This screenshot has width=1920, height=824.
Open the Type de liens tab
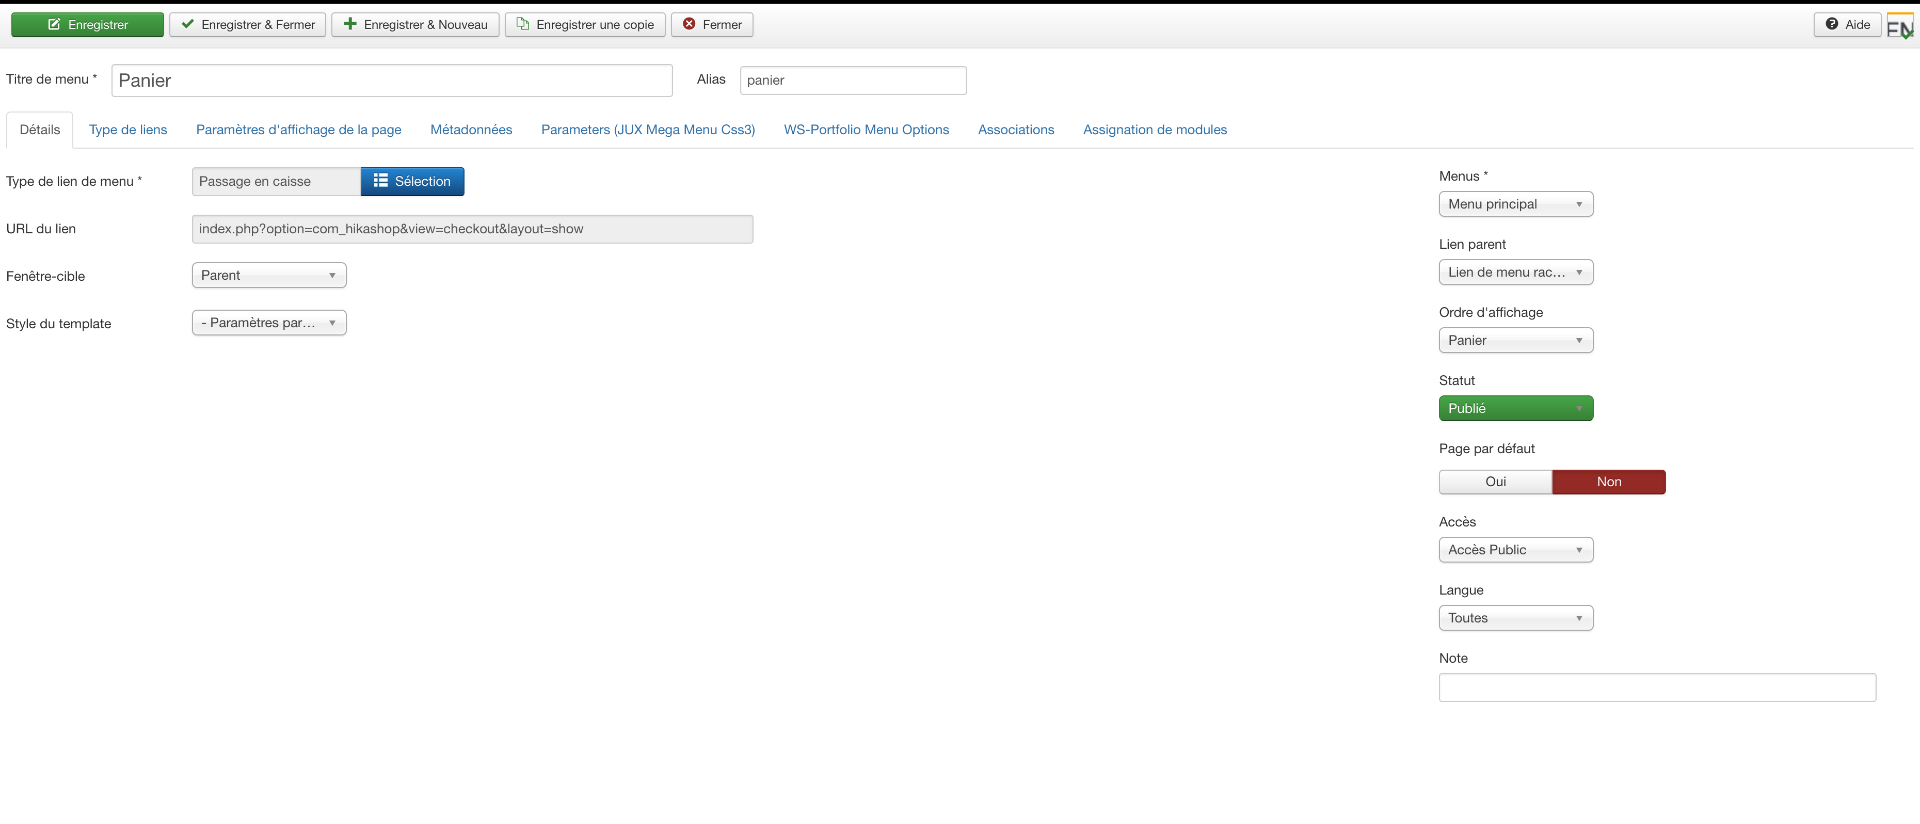(128, 130)
